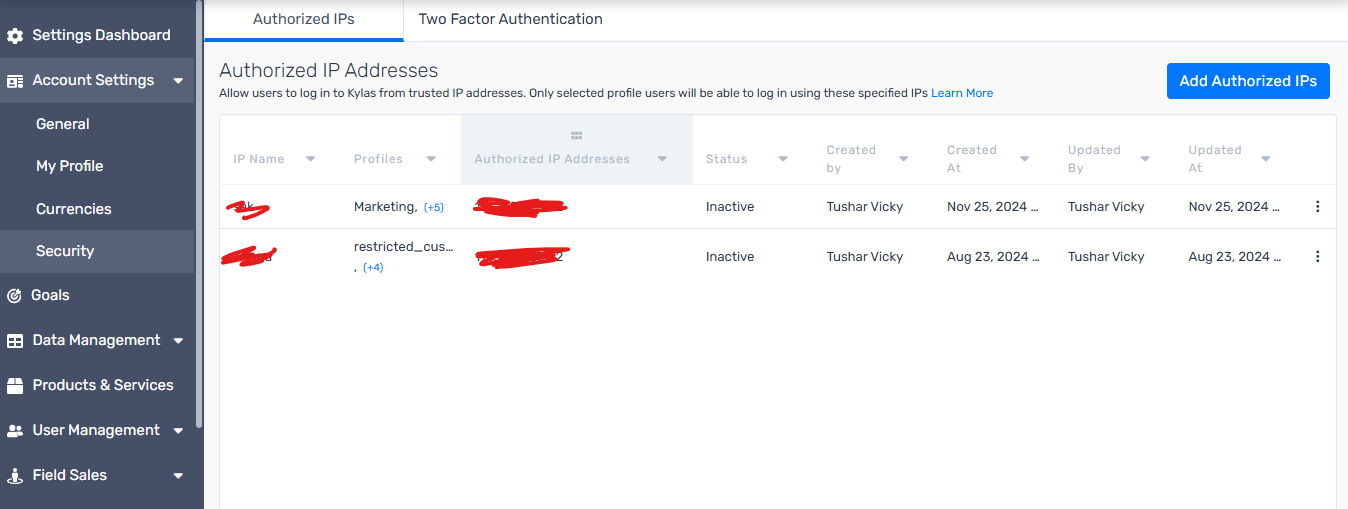Click drag handle above Authorized IP Addresses column
Screen dimensions: 1348x509
pos(576,136)
